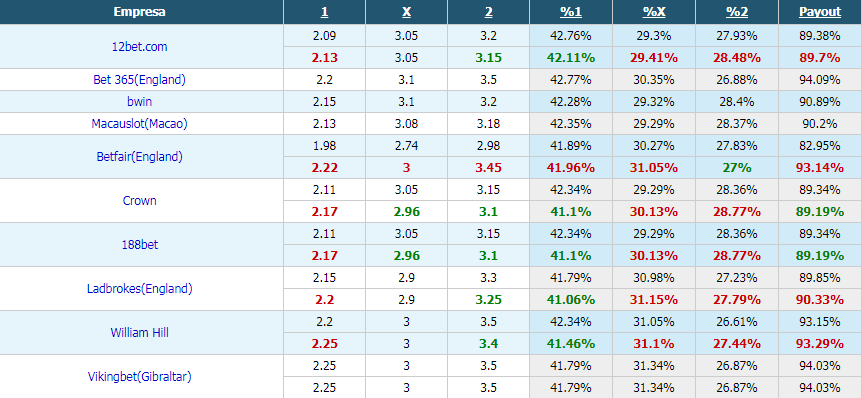Open the Ladbrokes(England) link
Screen dimensions: 862x398
coord(140,289)
